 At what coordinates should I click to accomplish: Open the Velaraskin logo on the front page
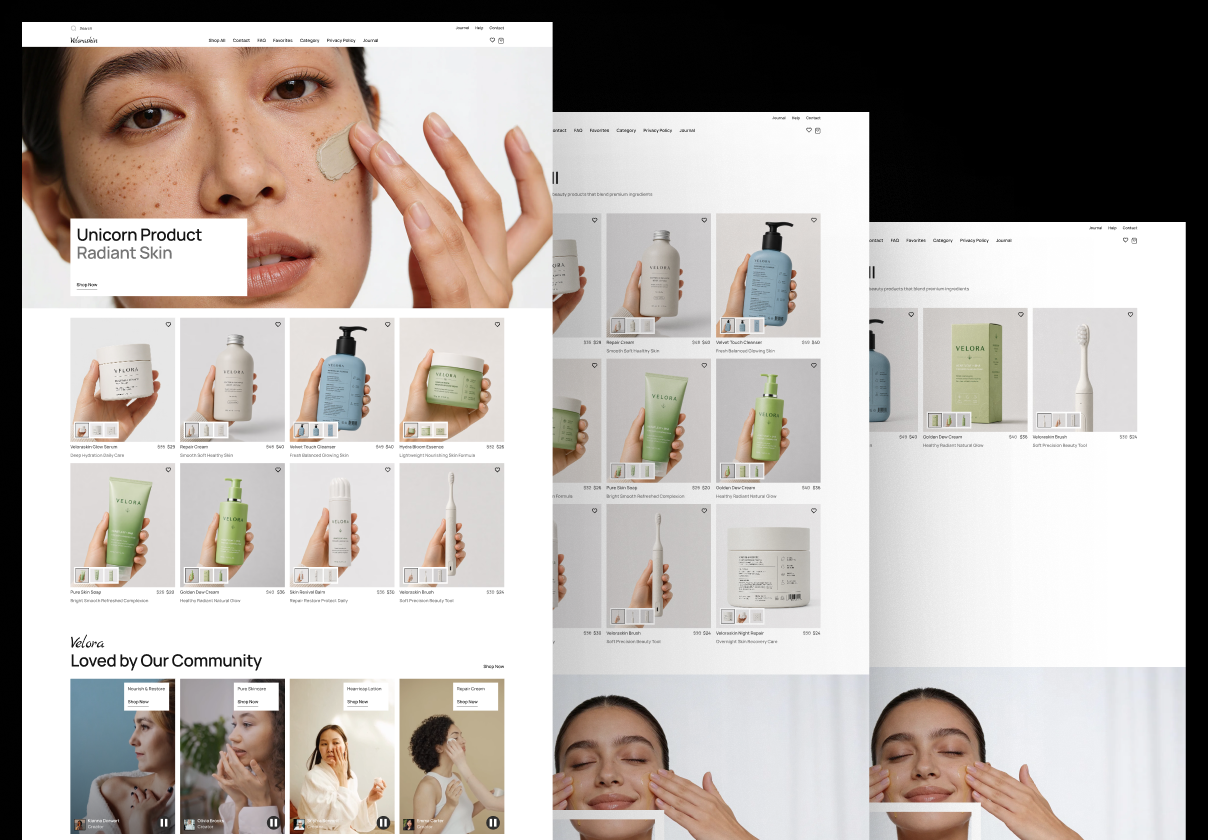pos(84,40)
